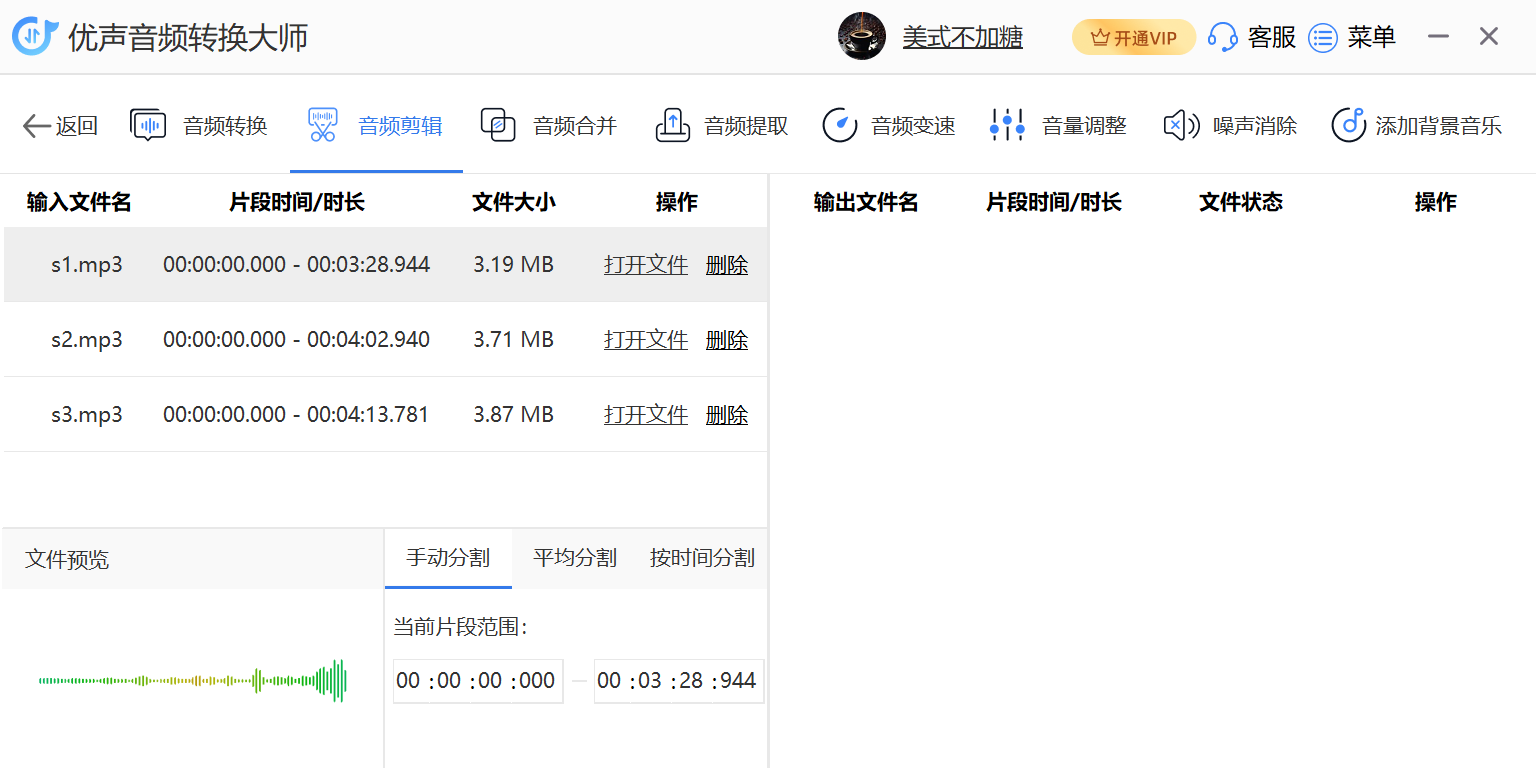Image resolution: width=1536 pixels, height=768 pixels.
Task: Select the Audio Speed (音频变速) icon
Action: 840,126
